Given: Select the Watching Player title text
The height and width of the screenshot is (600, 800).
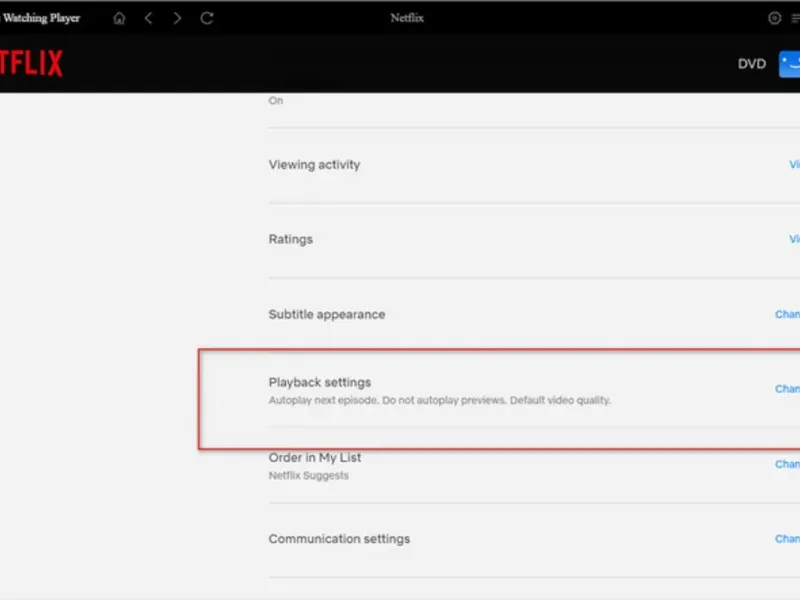Looking at the screenshot, I should [x=41, y=18].
